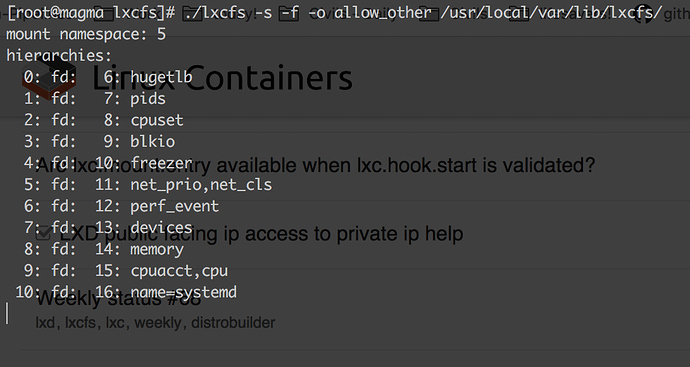Toggle the solved checkbox beside LXD public facing topic
The height and width of the screenshot is (367, 690).
click(43, 233)
